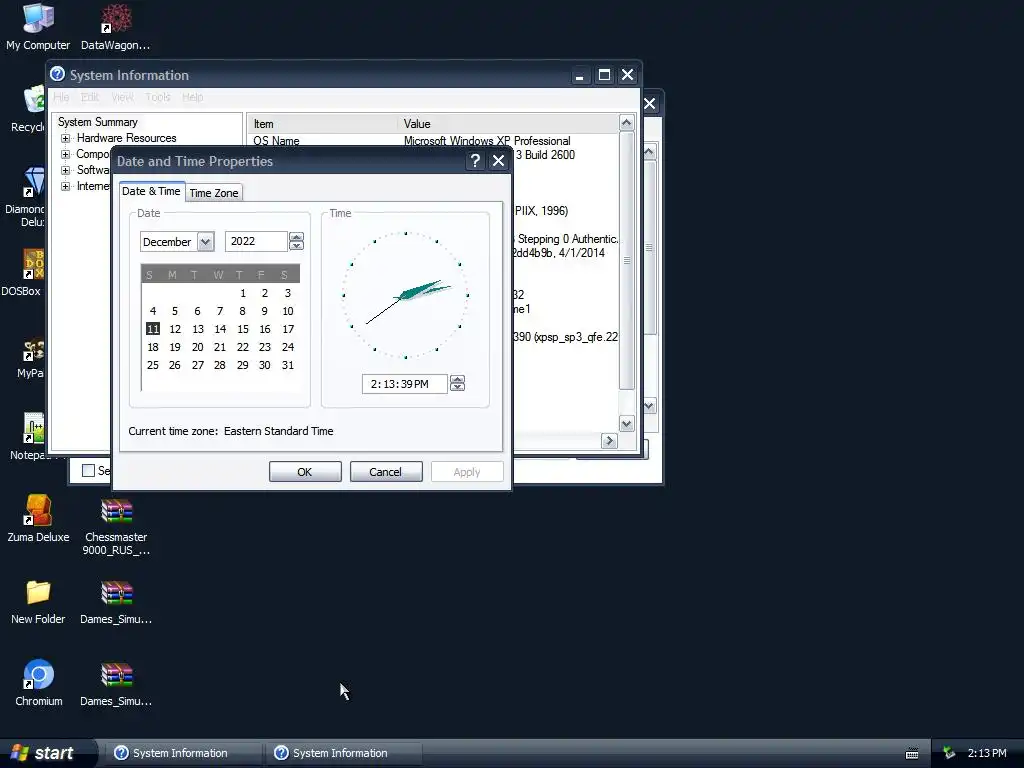Launch the Diamond Deluxe game shortcut
This screenshot has width=1024, height=768.
pyautogui.click(x=34, y=183)
